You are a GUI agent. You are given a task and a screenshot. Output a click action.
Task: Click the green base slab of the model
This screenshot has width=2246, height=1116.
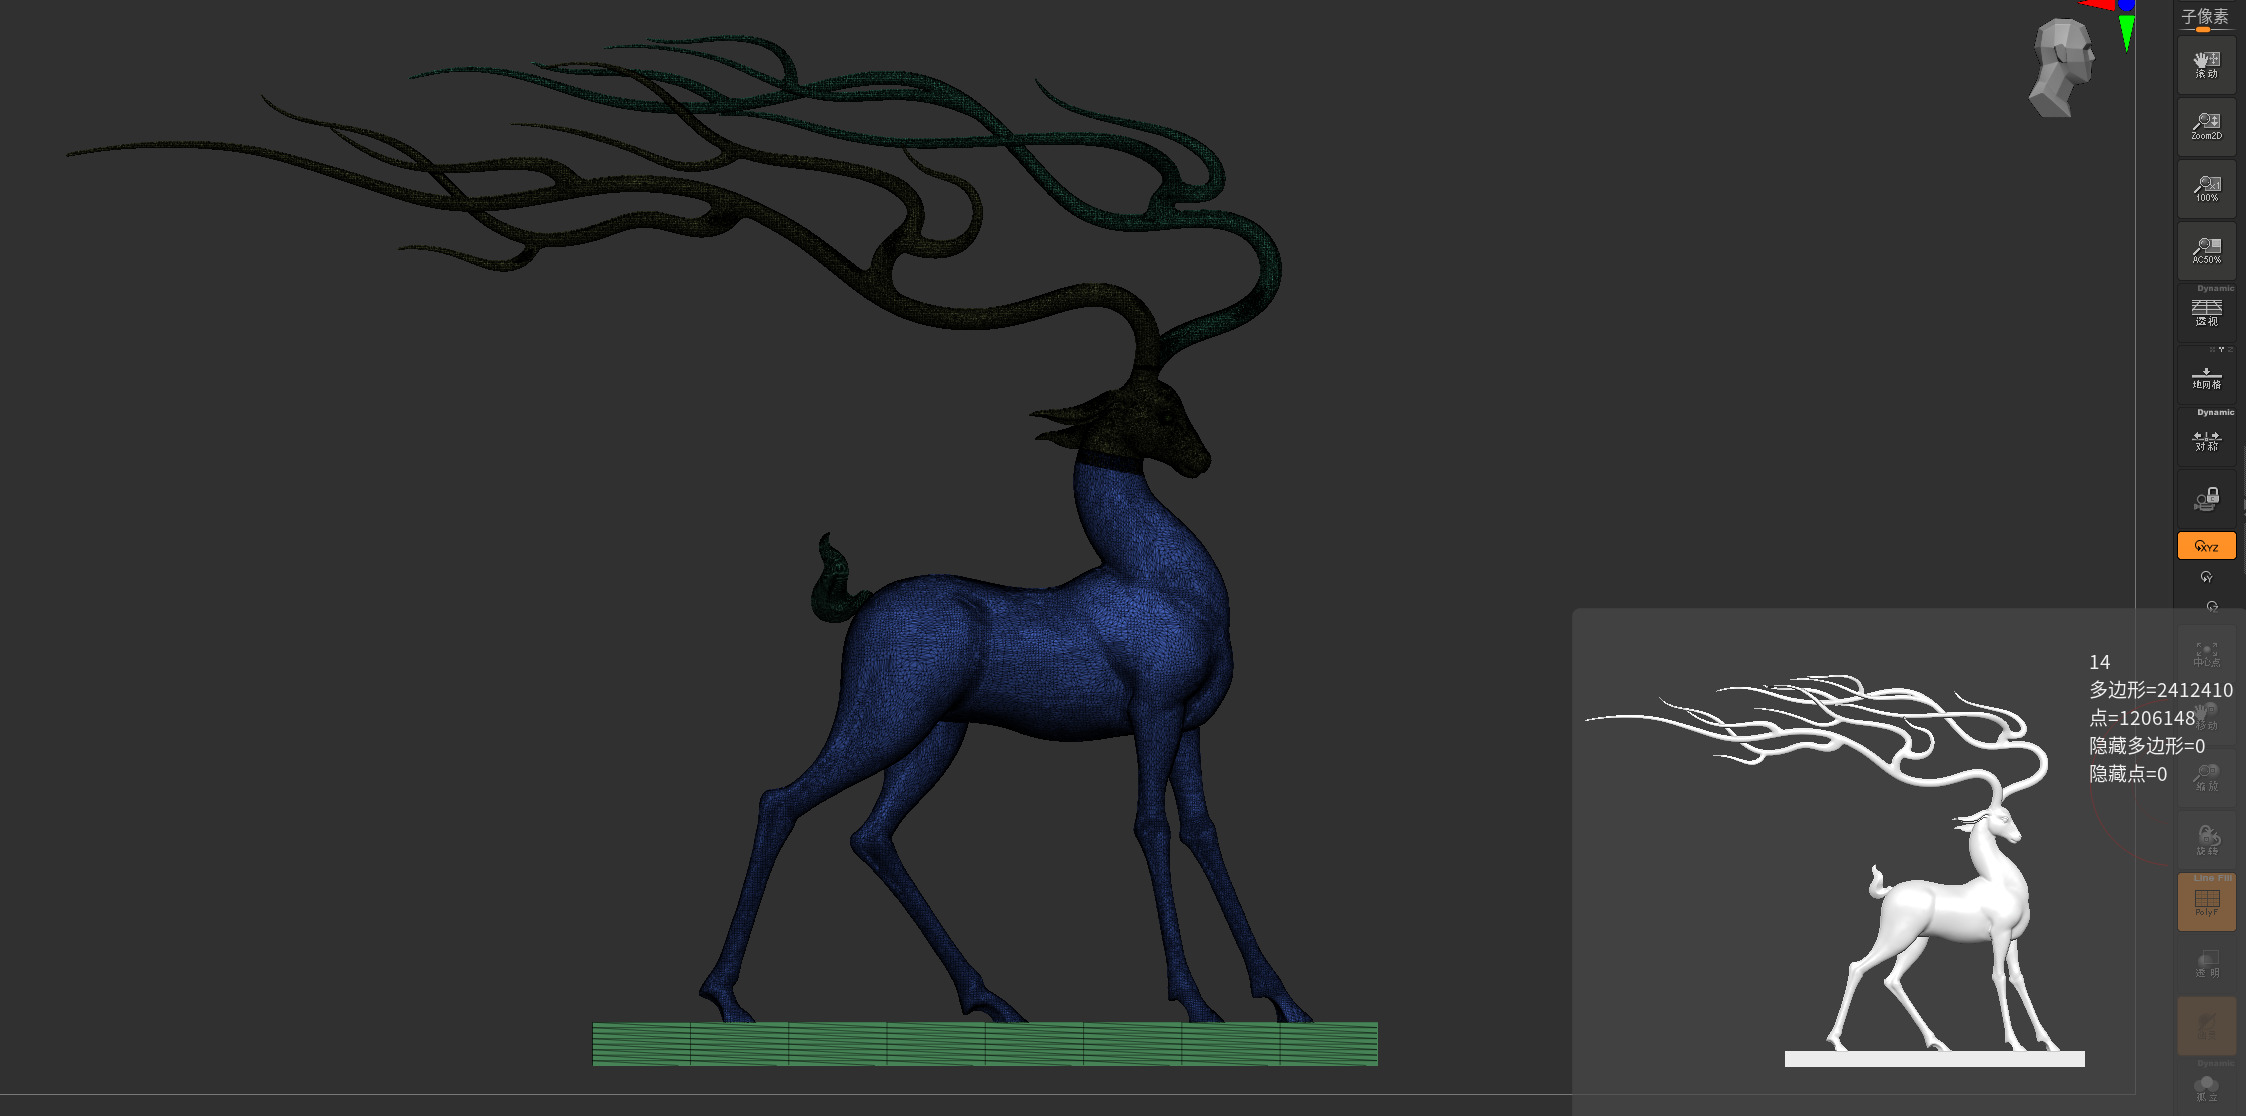(985, 1044)
